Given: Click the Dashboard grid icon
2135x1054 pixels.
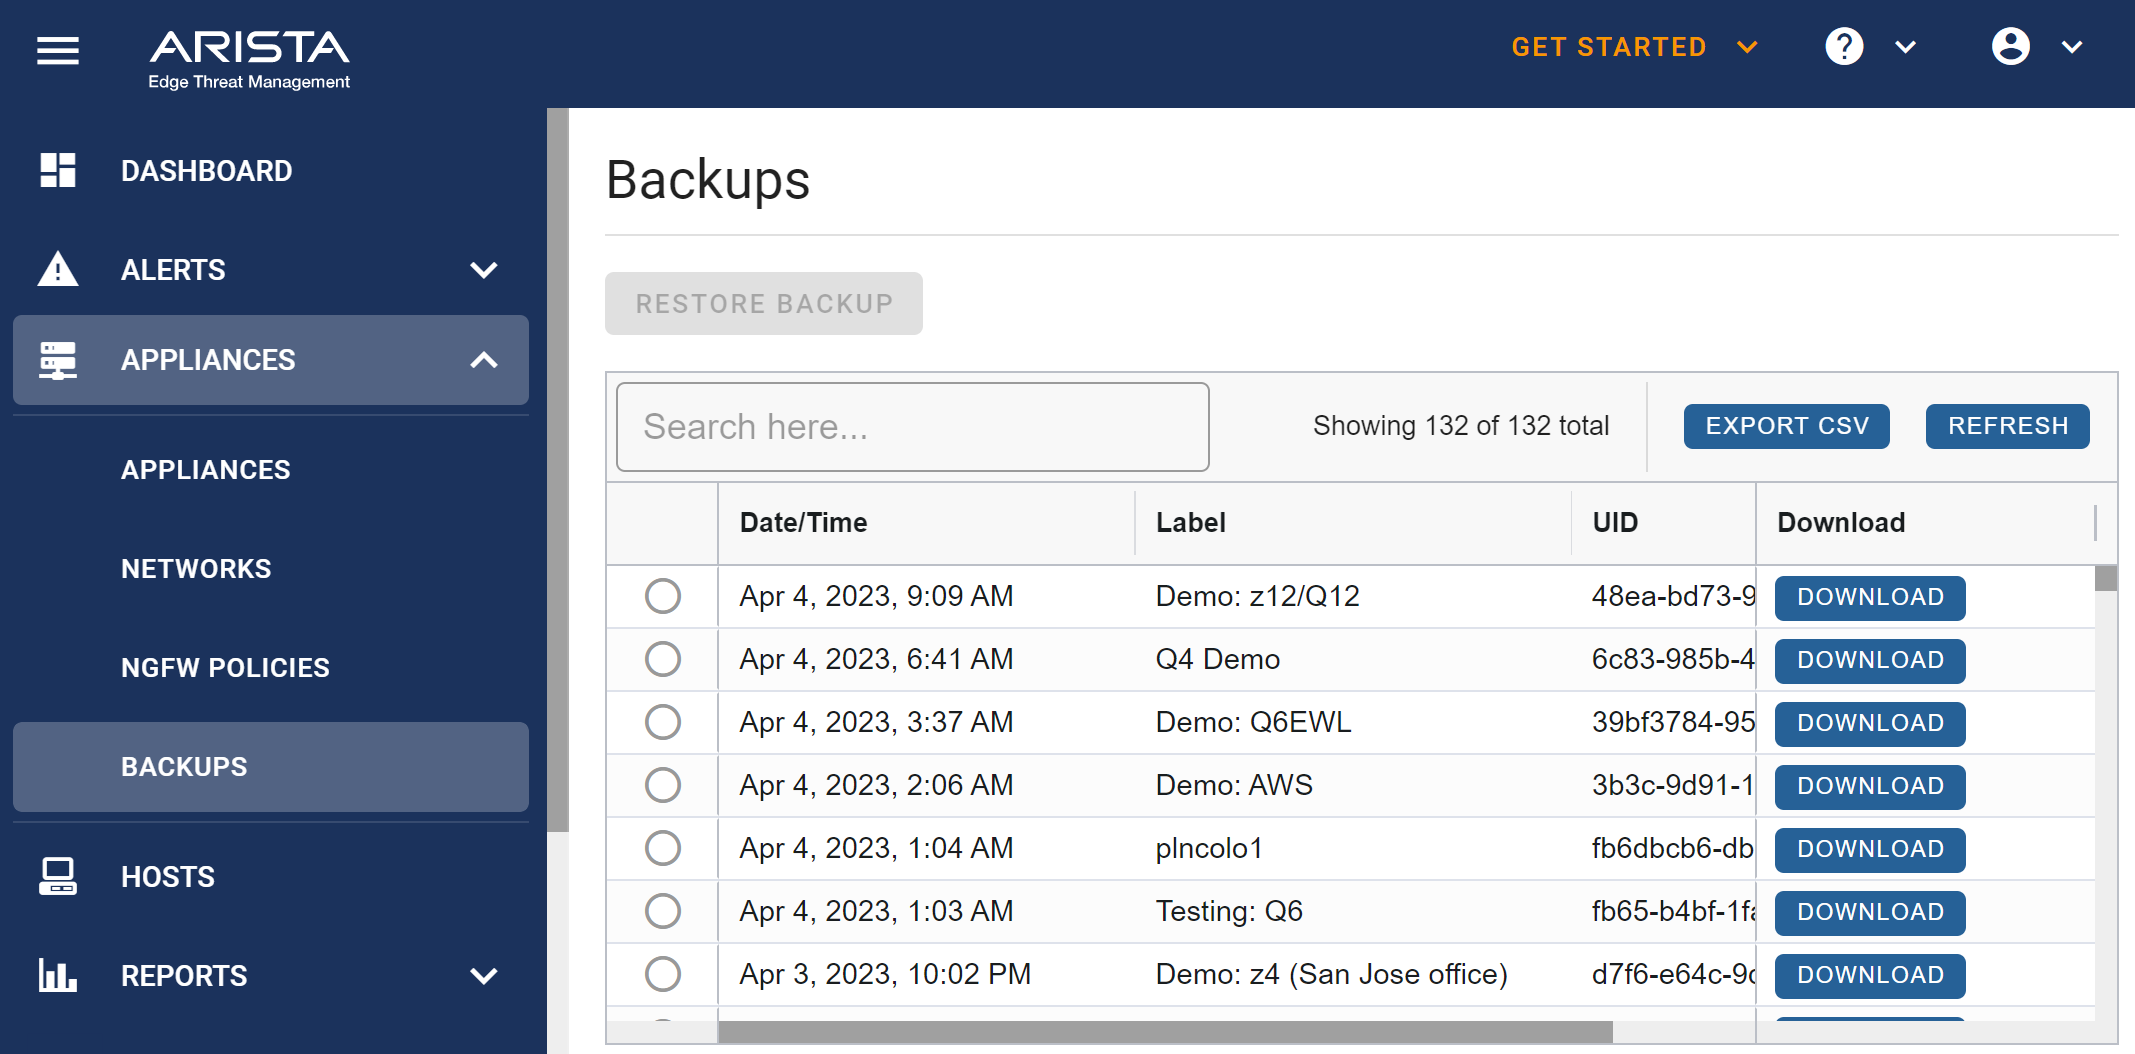Looking at the screenshot, I should point(58,170).
